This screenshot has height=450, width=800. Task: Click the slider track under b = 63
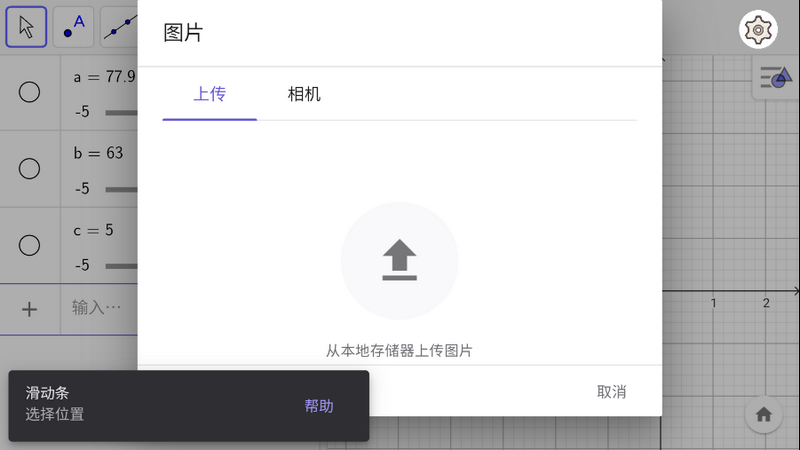(x=121, y=189)
